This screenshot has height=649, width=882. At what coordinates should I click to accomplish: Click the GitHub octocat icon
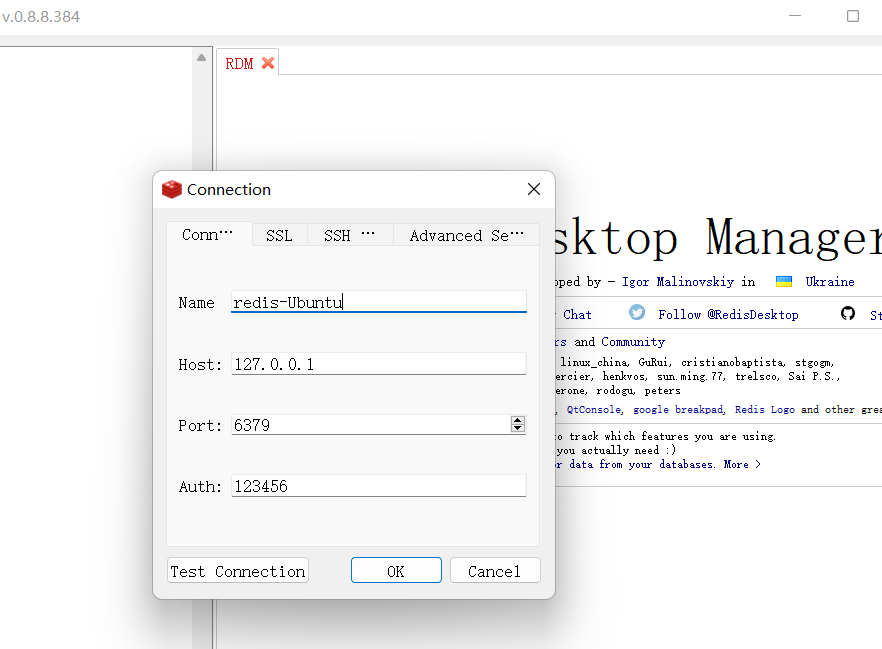[848, 313]
